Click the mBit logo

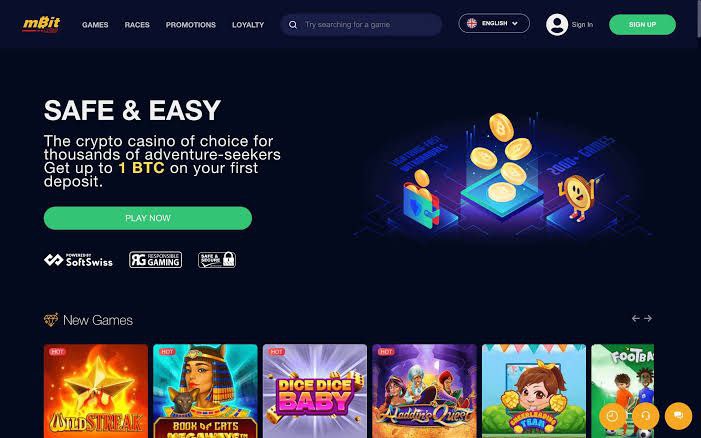pyautogui.click(x=41, y=24)
